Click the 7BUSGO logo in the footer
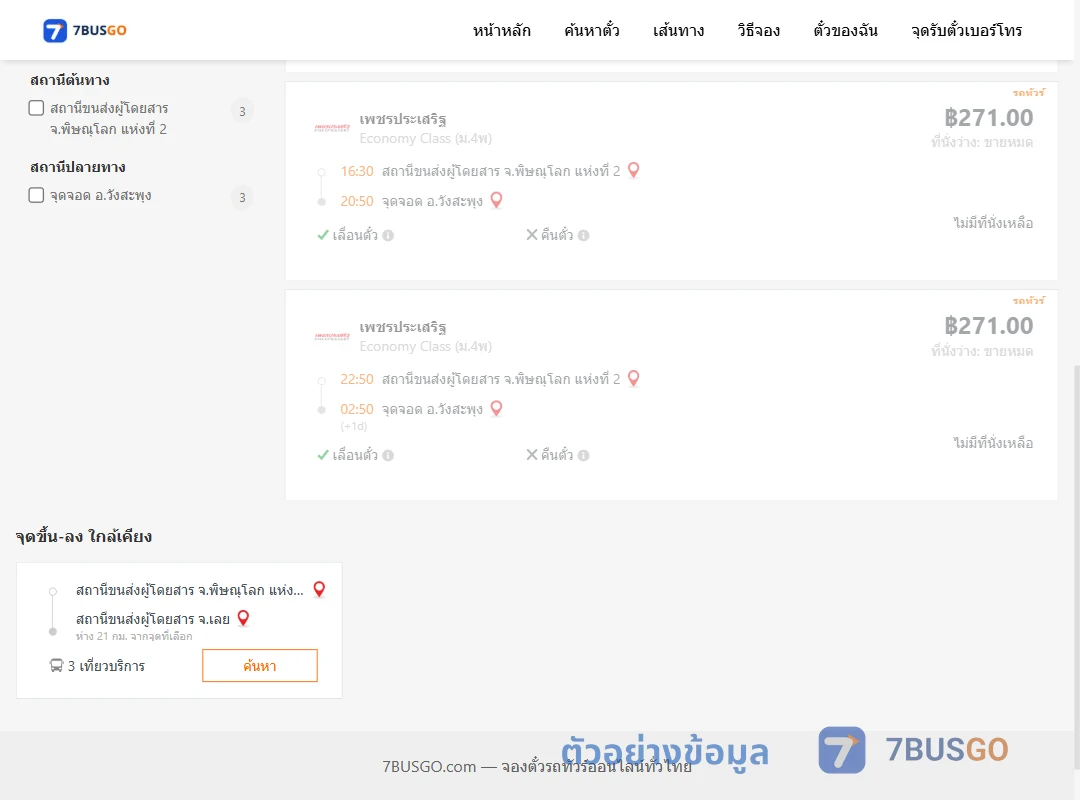This screenshot has width=1080, height=800. 913,750
